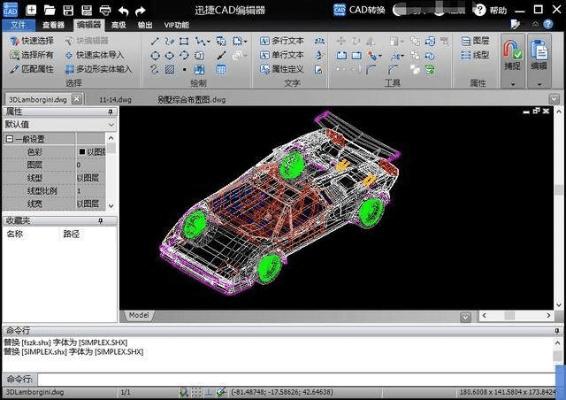This screenshot has width=566, height=400.
Task: Open the polyline tool dropdown arrow
Action: coord(208,42)
